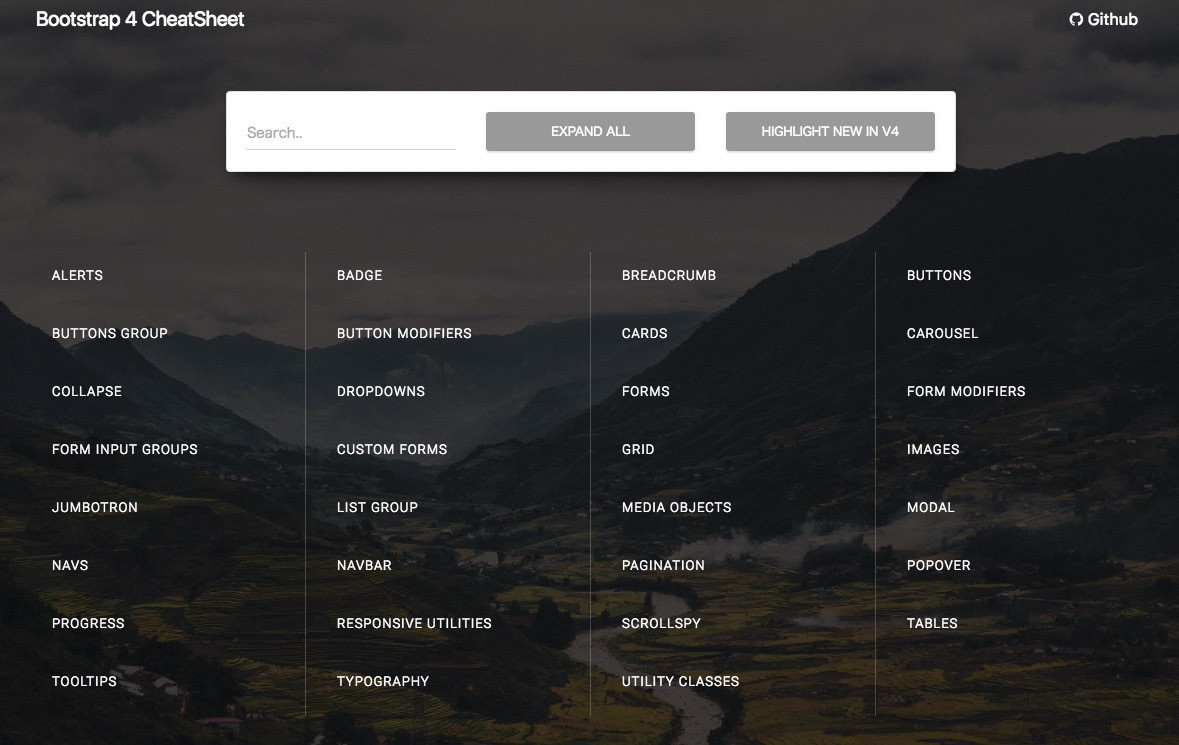Expand the ALERTS section
The width and height of the screenshot is (1179, 745).
click(77, 275)
